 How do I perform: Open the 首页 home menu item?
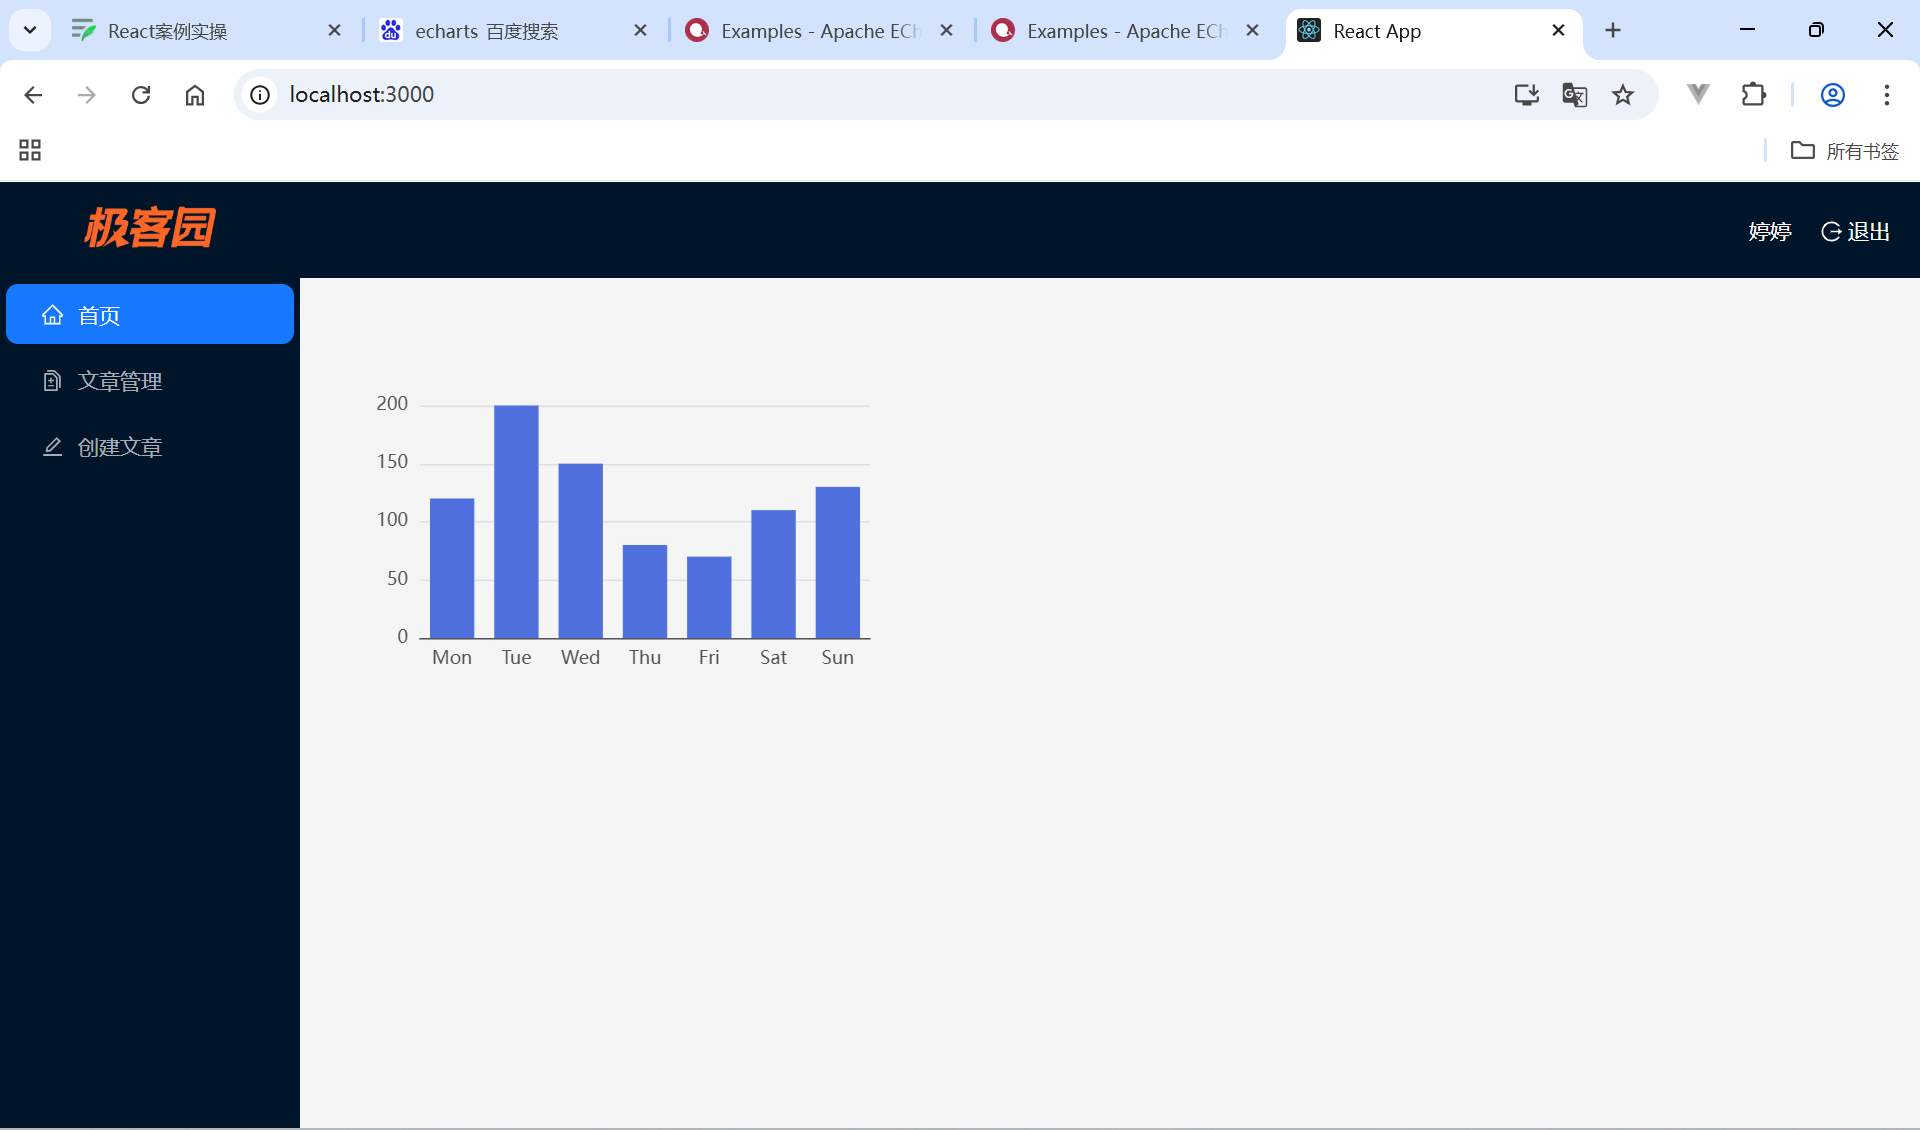[x=150, y=315]
